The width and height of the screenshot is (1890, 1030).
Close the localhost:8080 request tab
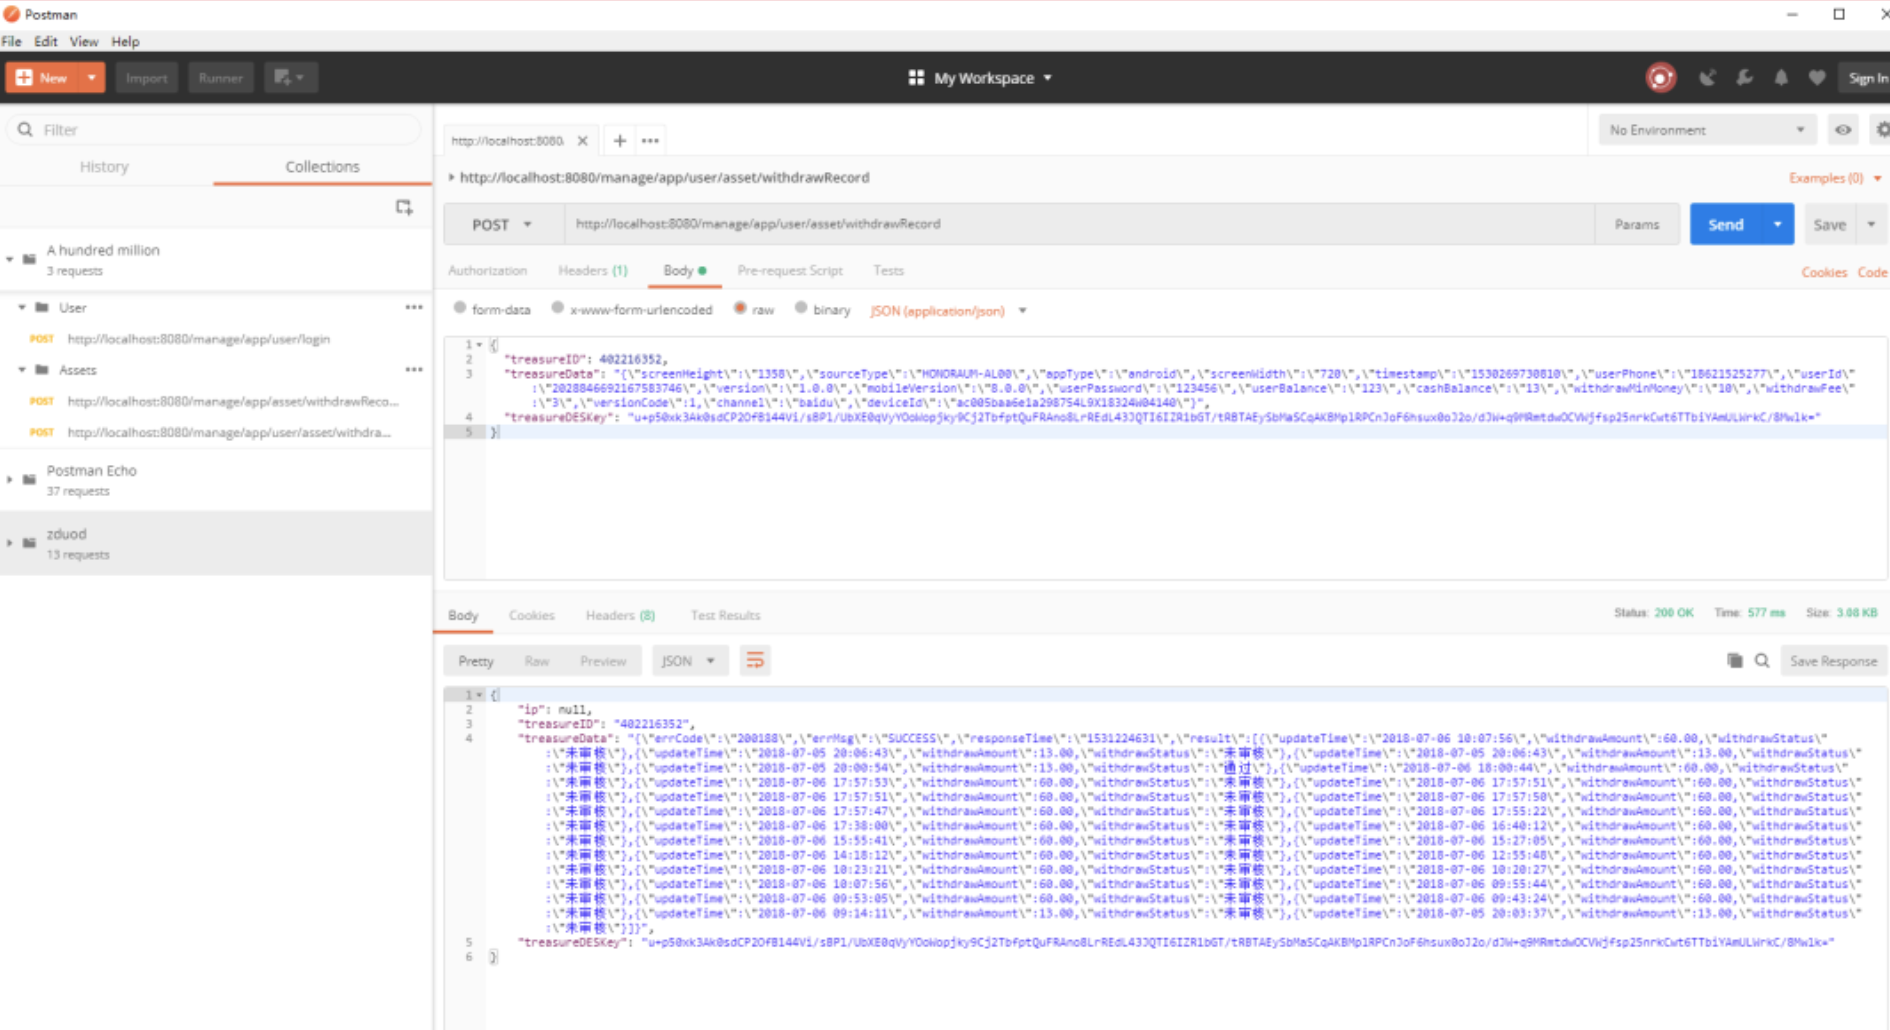coord(582,141)
